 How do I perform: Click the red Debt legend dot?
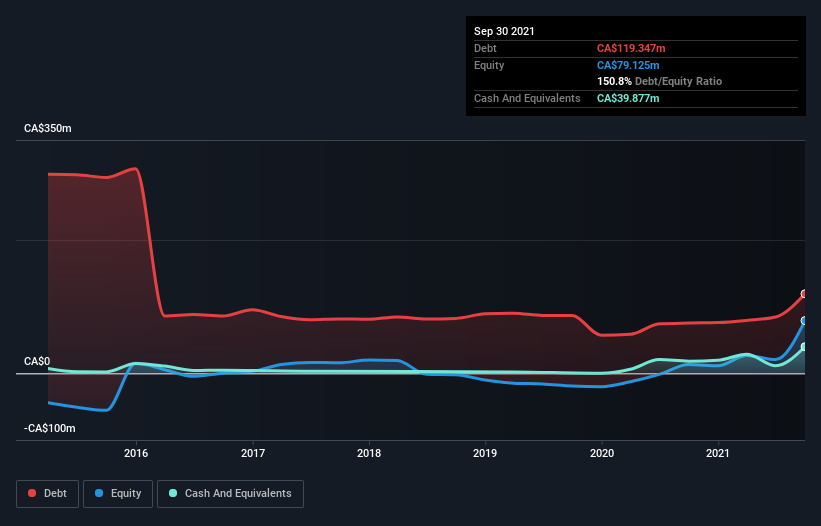[32, 493]
